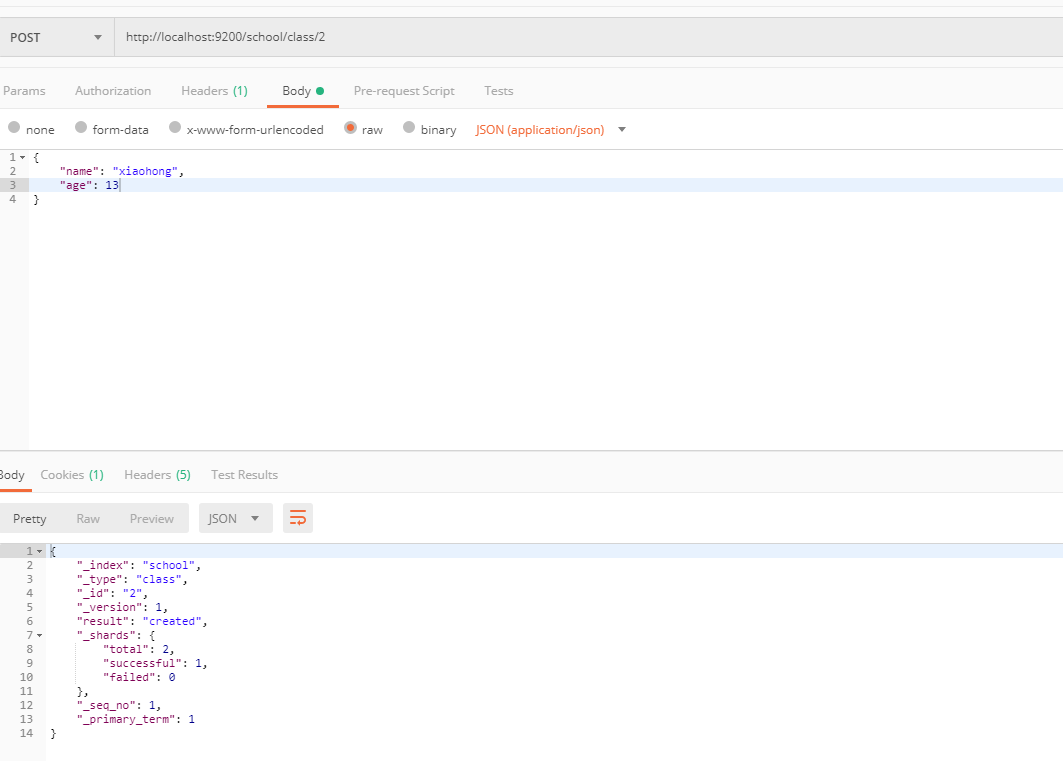Screen dimensions: 1063x761
Task: Switch response view to Preview
Action: click(x=152, y=518)
